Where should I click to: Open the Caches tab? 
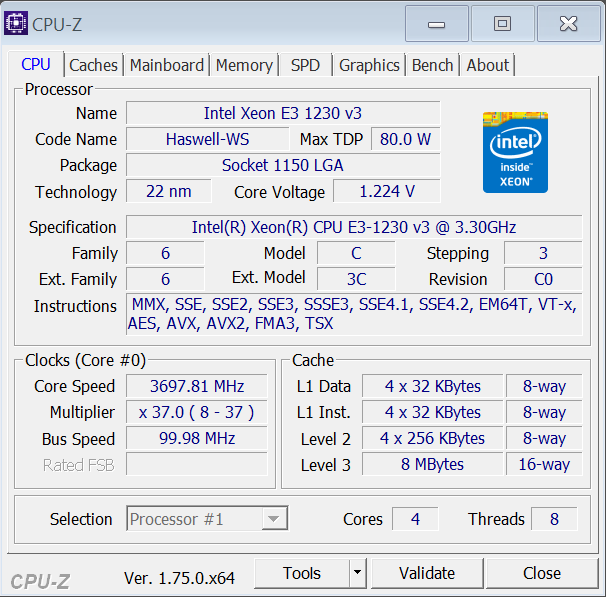tap(93, 65)
